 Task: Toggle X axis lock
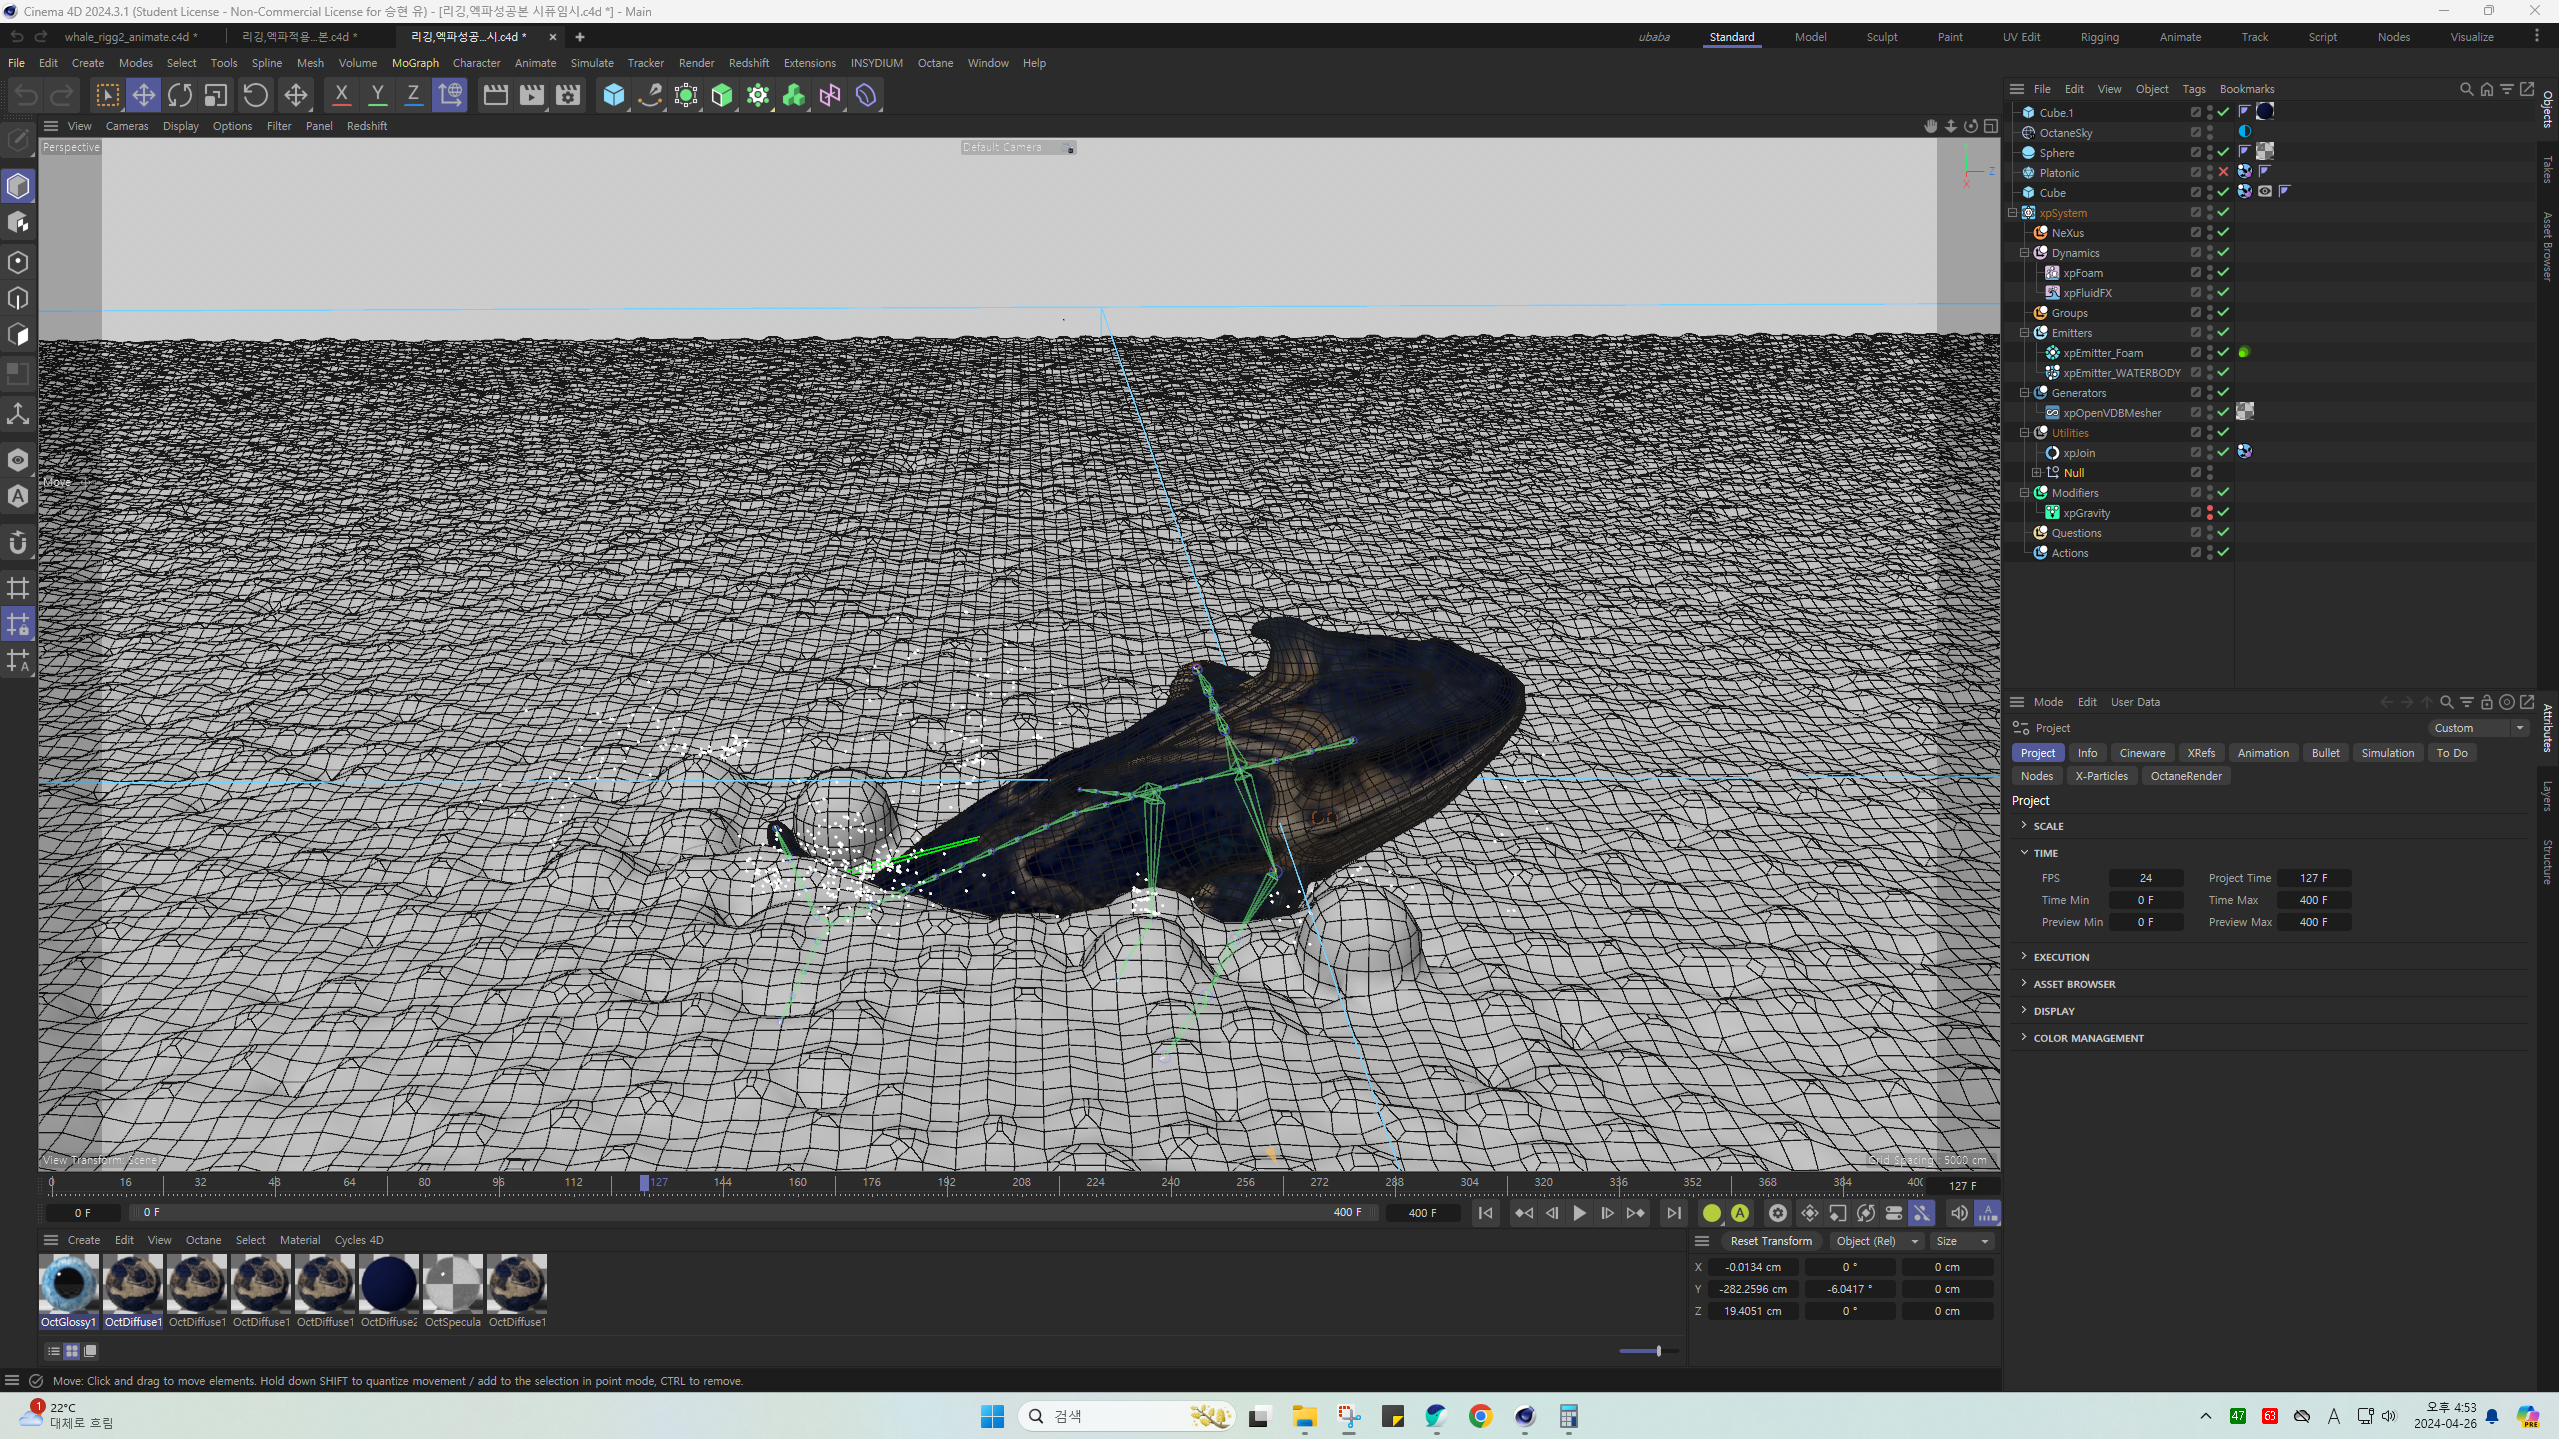pos(341,96)
